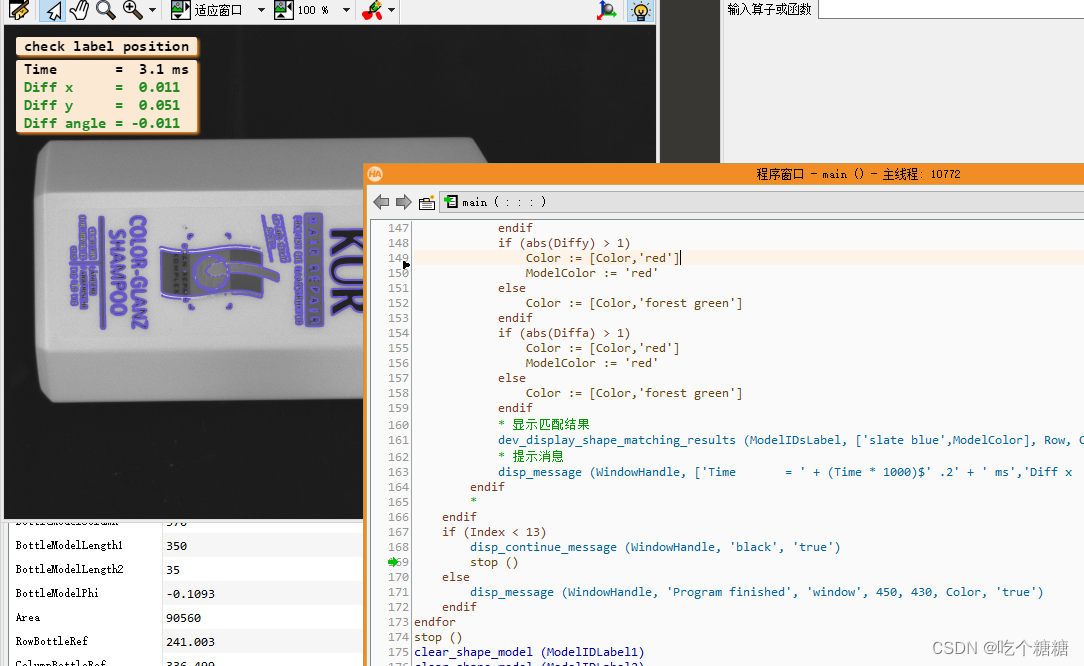Open the main ( : : : ) procedure selector
This screenshot has height=666, width=1084.
pos(762,202)
